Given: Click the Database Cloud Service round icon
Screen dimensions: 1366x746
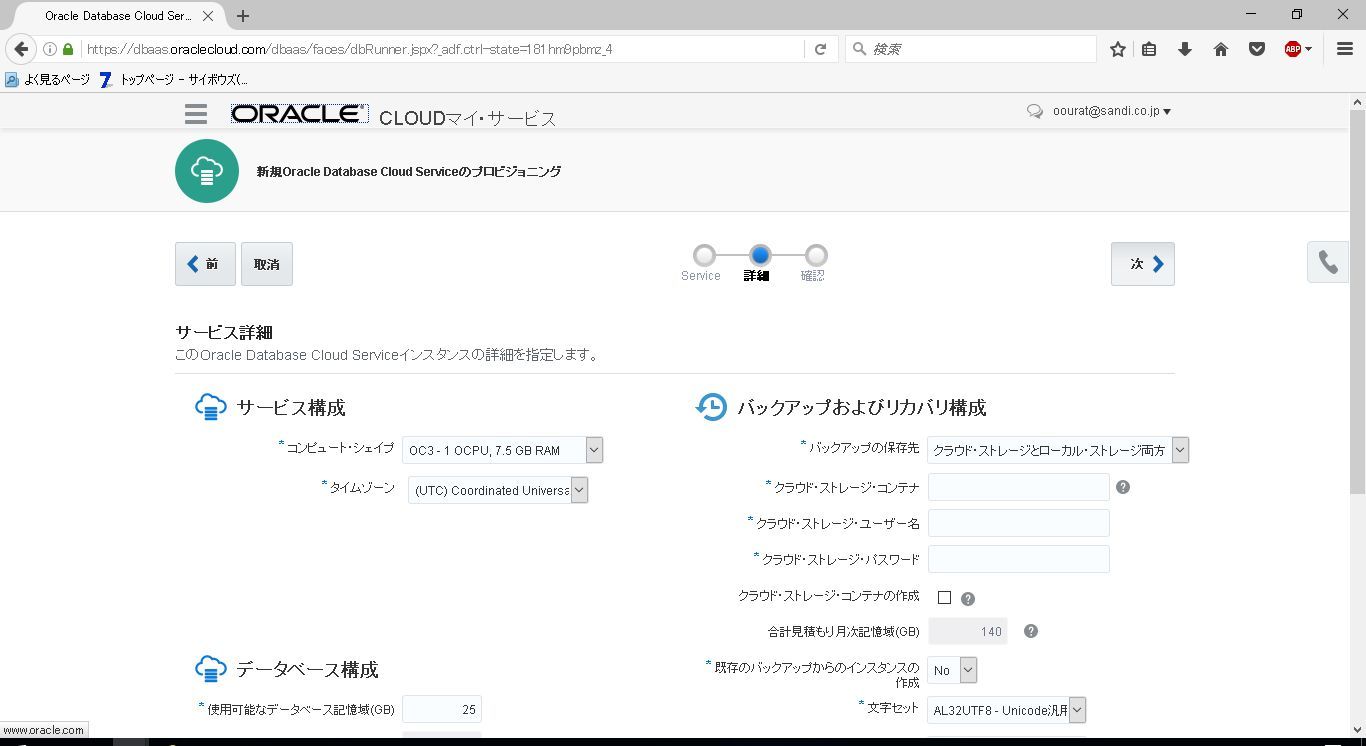Looking at the screenshot, I should click(x=207, y=171).
